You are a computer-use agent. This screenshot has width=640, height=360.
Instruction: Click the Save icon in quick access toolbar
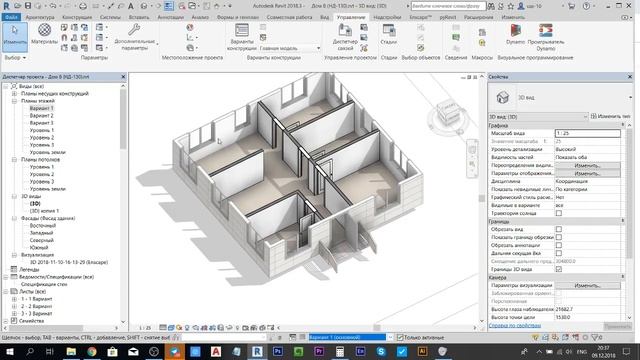pos(28,6)
